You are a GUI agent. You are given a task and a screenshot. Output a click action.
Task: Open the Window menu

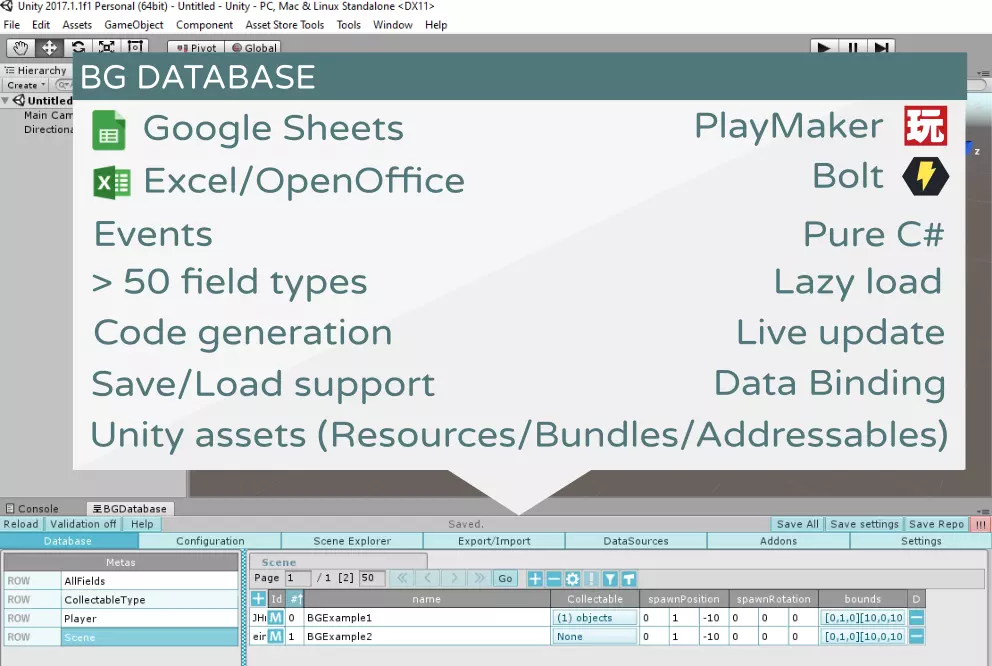coord(392,25)
